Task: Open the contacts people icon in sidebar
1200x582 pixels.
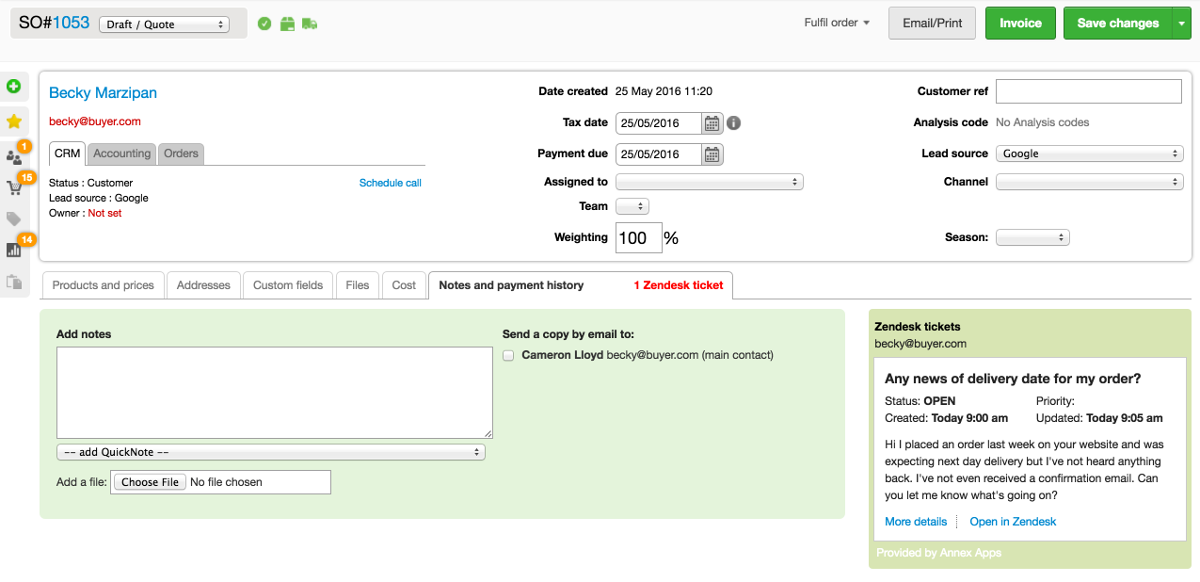Action: click(x=14, y=157)
